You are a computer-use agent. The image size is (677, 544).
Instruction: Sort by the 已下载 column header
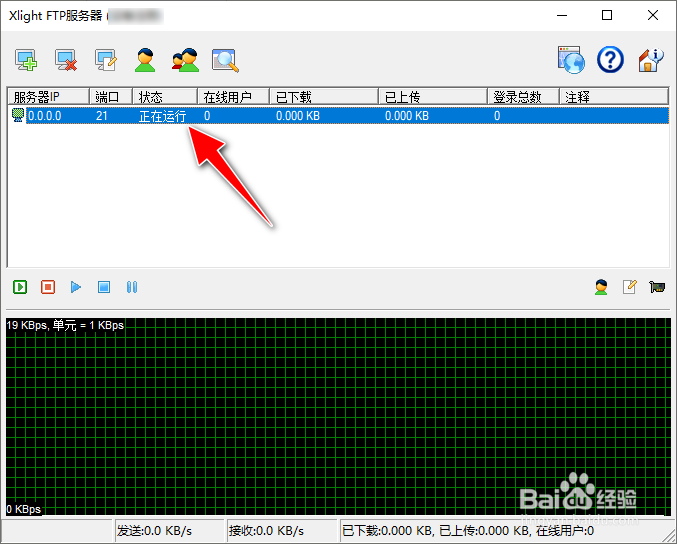(x=324, y=97)
